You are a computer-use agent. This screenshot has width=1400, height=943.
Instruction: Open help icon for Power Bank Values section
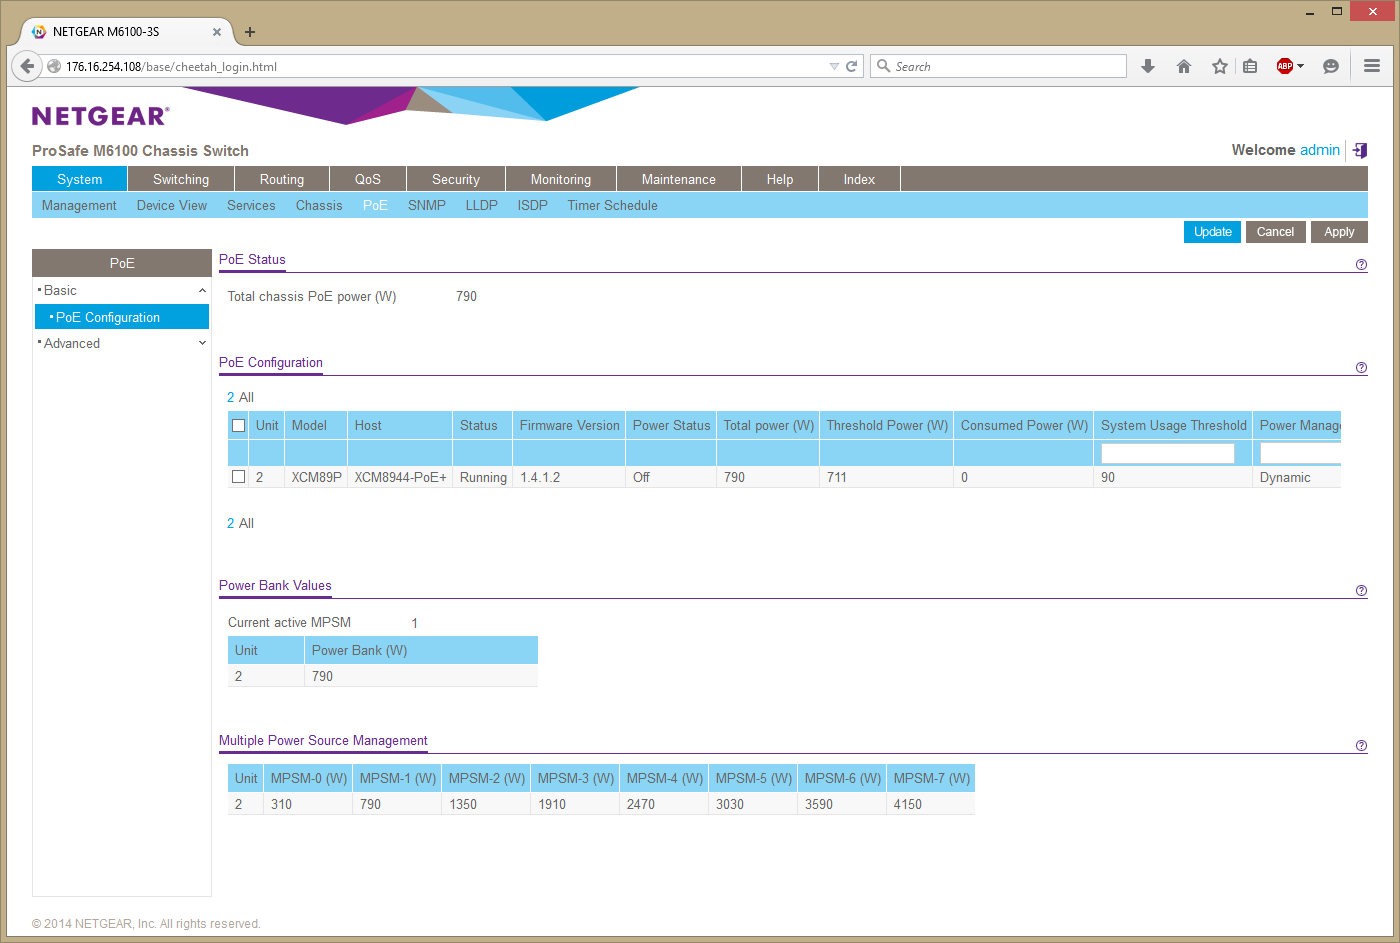click(x=1361, y=591)
